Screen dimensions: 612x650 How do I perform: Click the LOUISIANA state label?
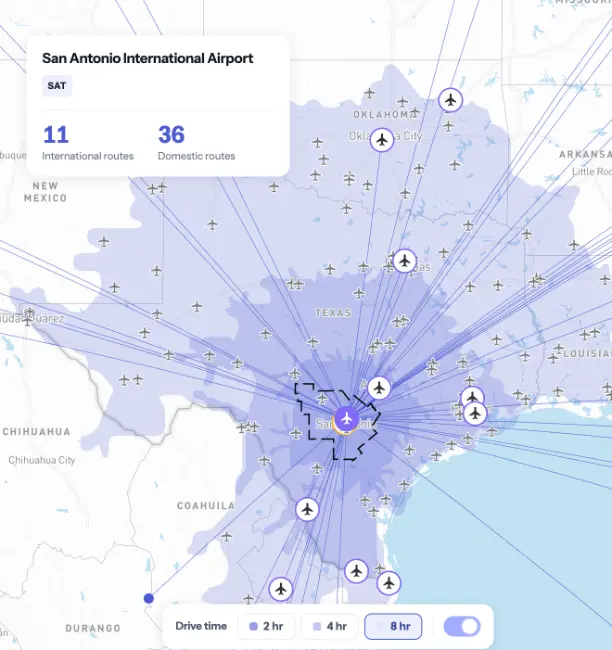pos(587,354)
